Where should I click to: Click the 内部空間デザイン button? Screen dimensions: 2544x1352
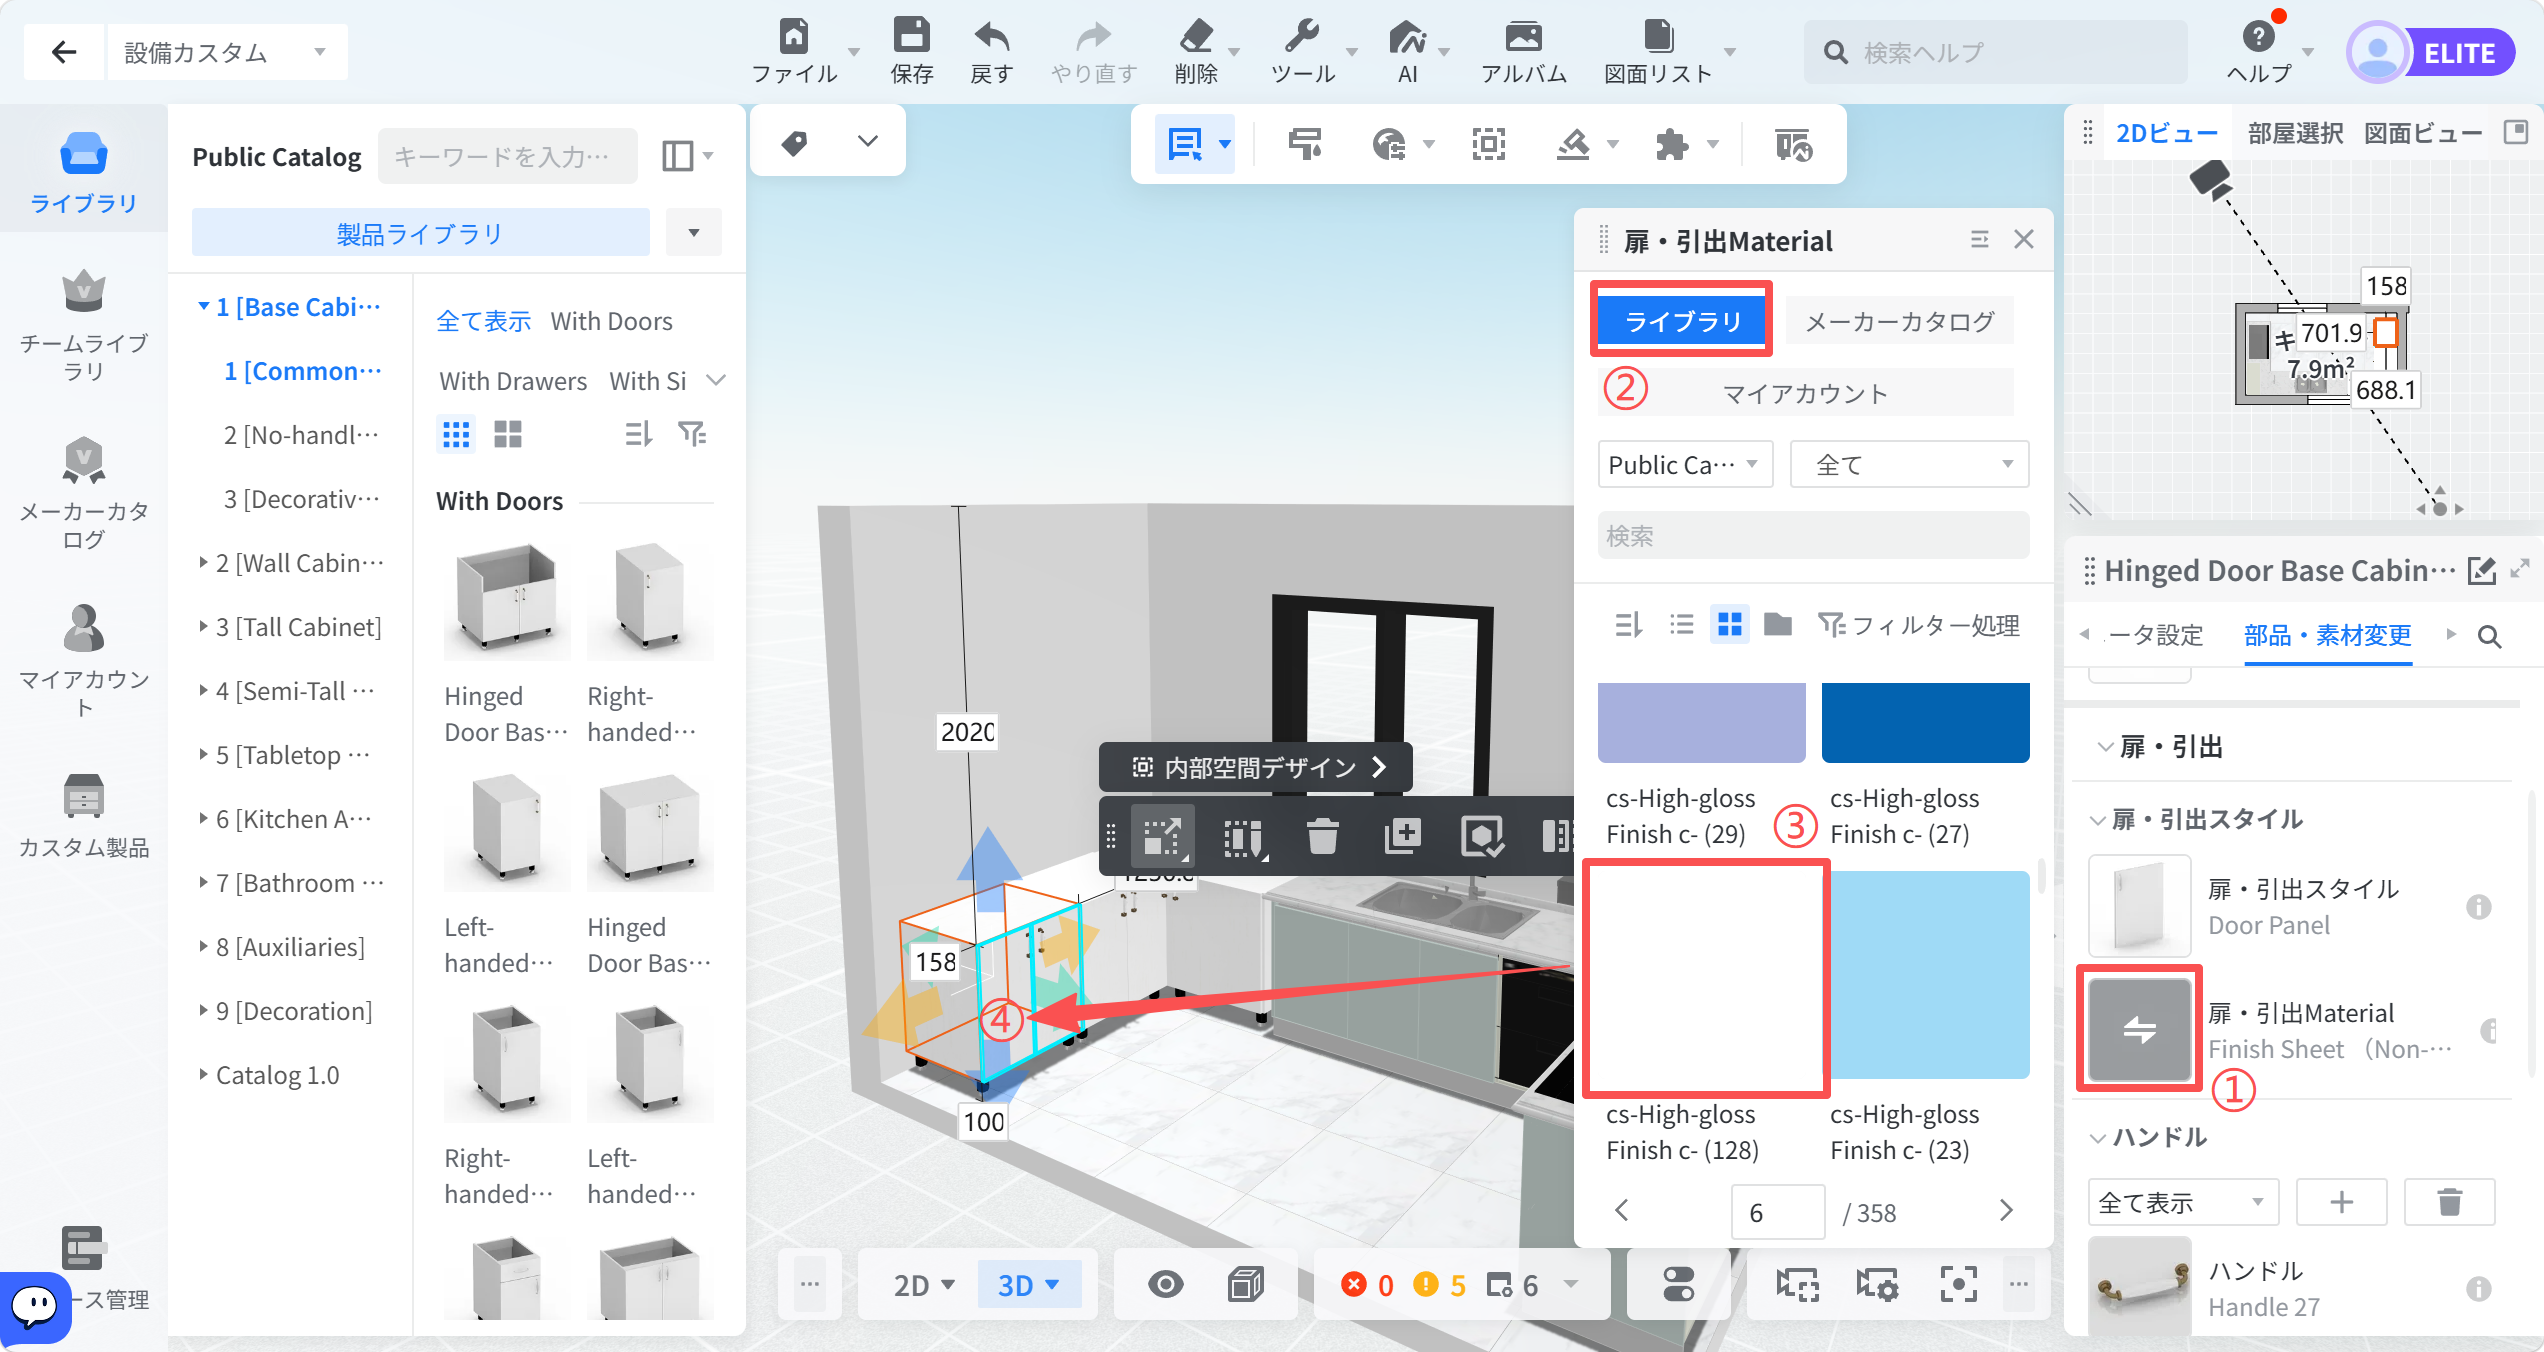tap(1256, 767)
